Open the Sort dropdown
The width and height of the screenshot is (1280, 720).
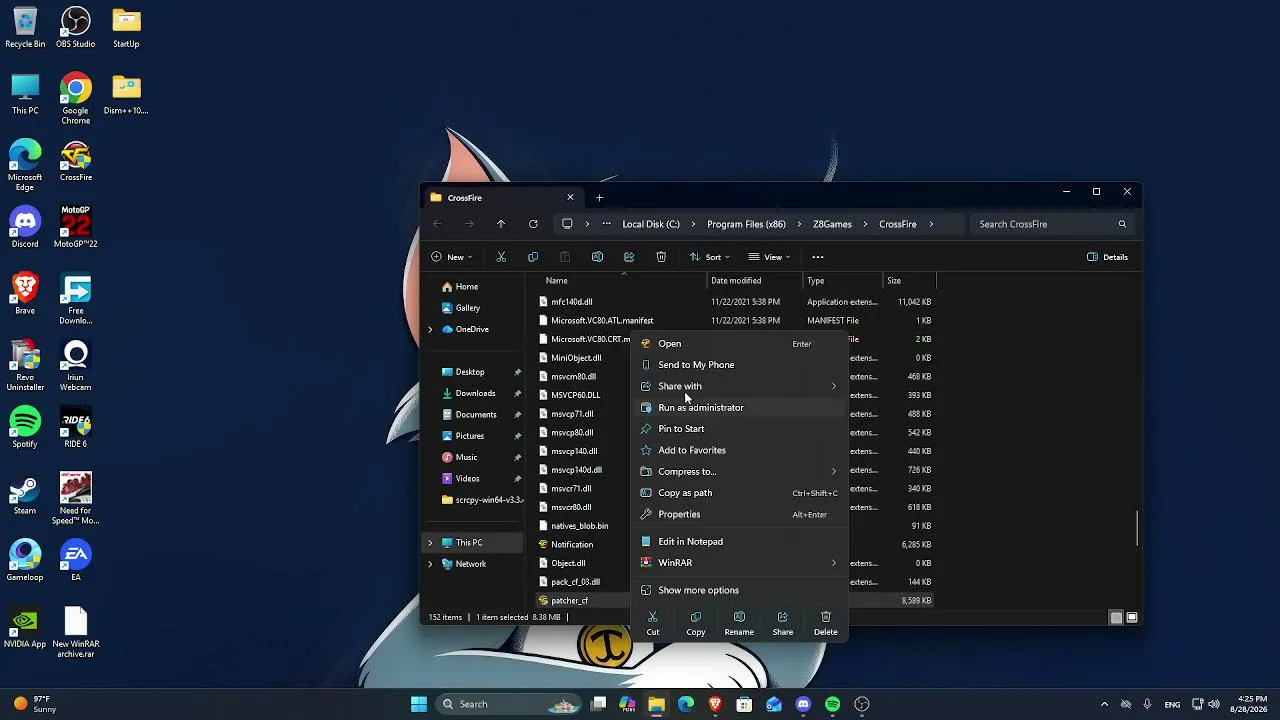[x=710, y=257]
